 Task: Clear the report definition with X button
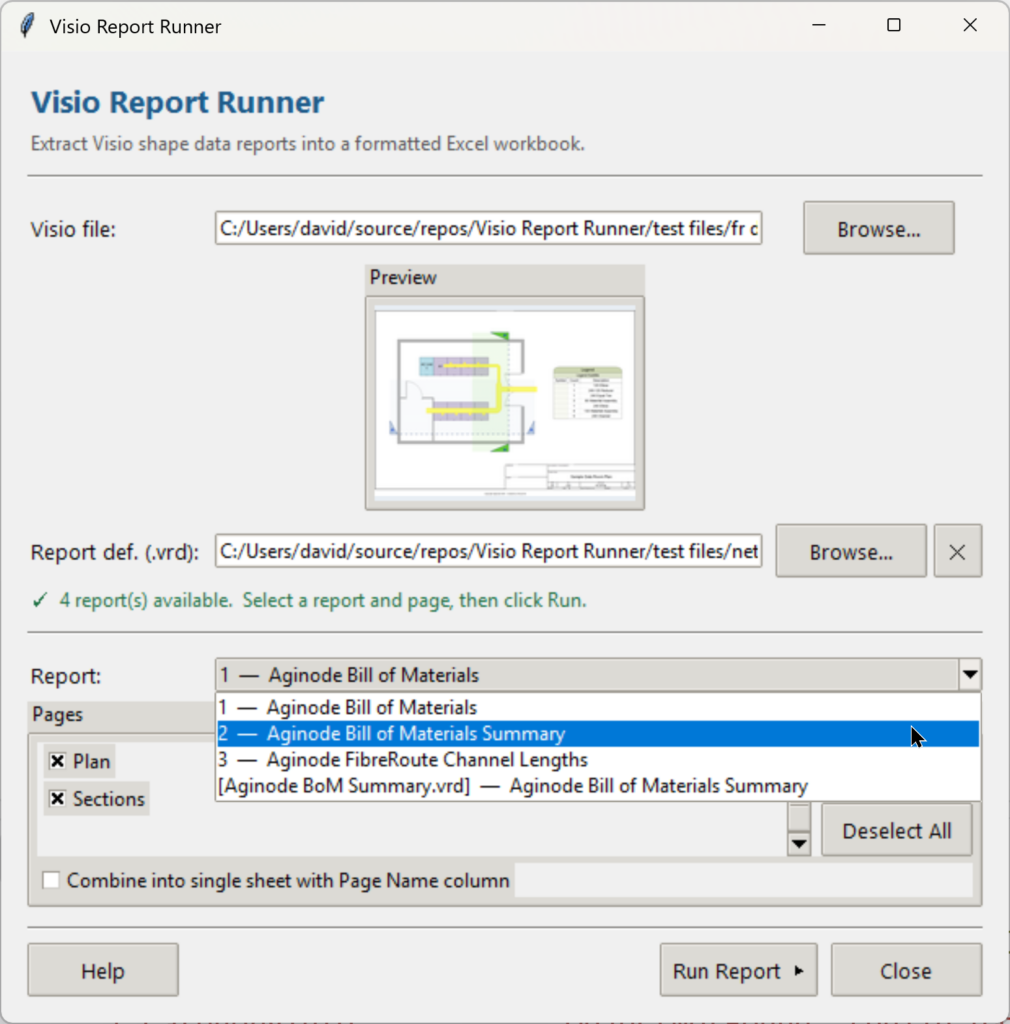click(x=957, y=551)
